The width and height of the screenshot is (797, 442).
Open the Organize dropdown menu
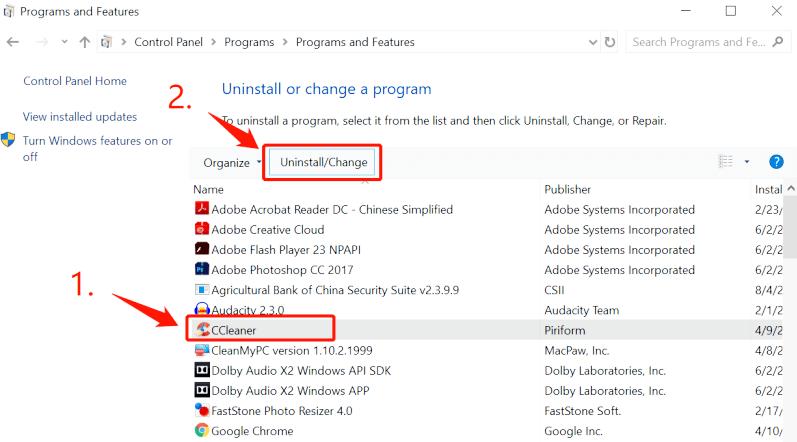click(230, 162)
